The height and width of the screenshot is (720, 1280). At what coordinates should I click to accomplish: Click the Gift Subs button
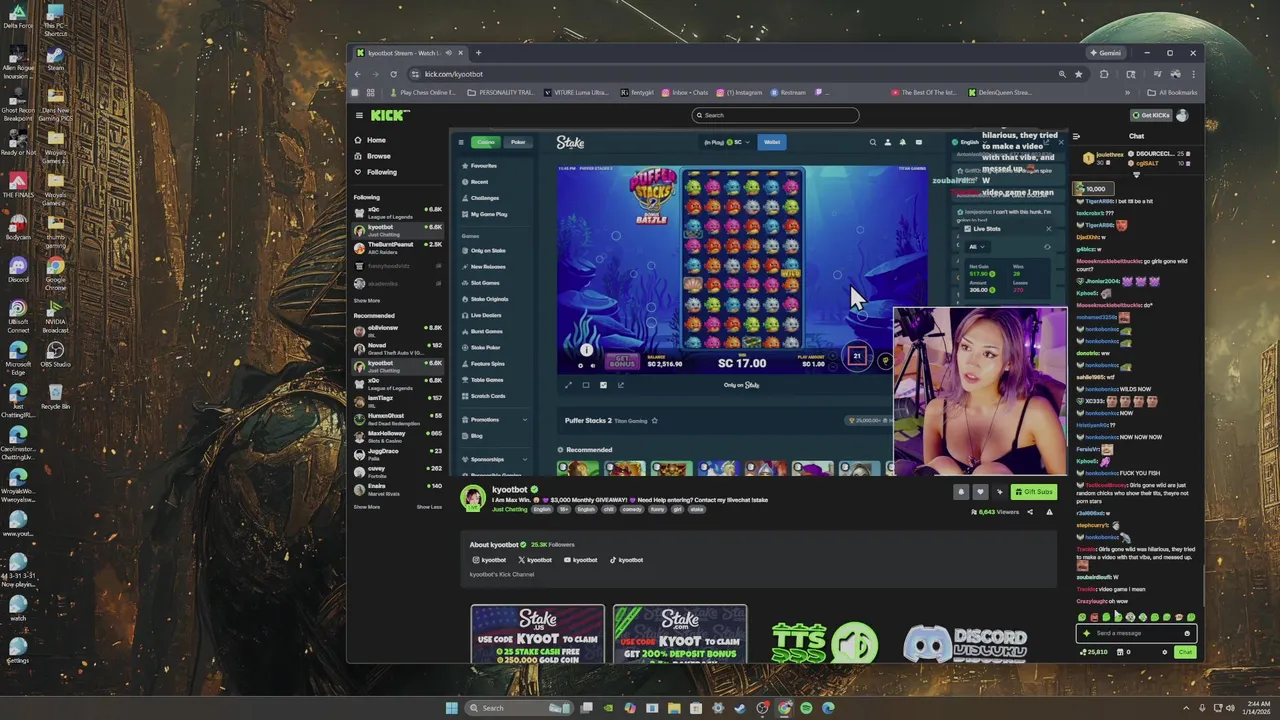[1033, 491]
